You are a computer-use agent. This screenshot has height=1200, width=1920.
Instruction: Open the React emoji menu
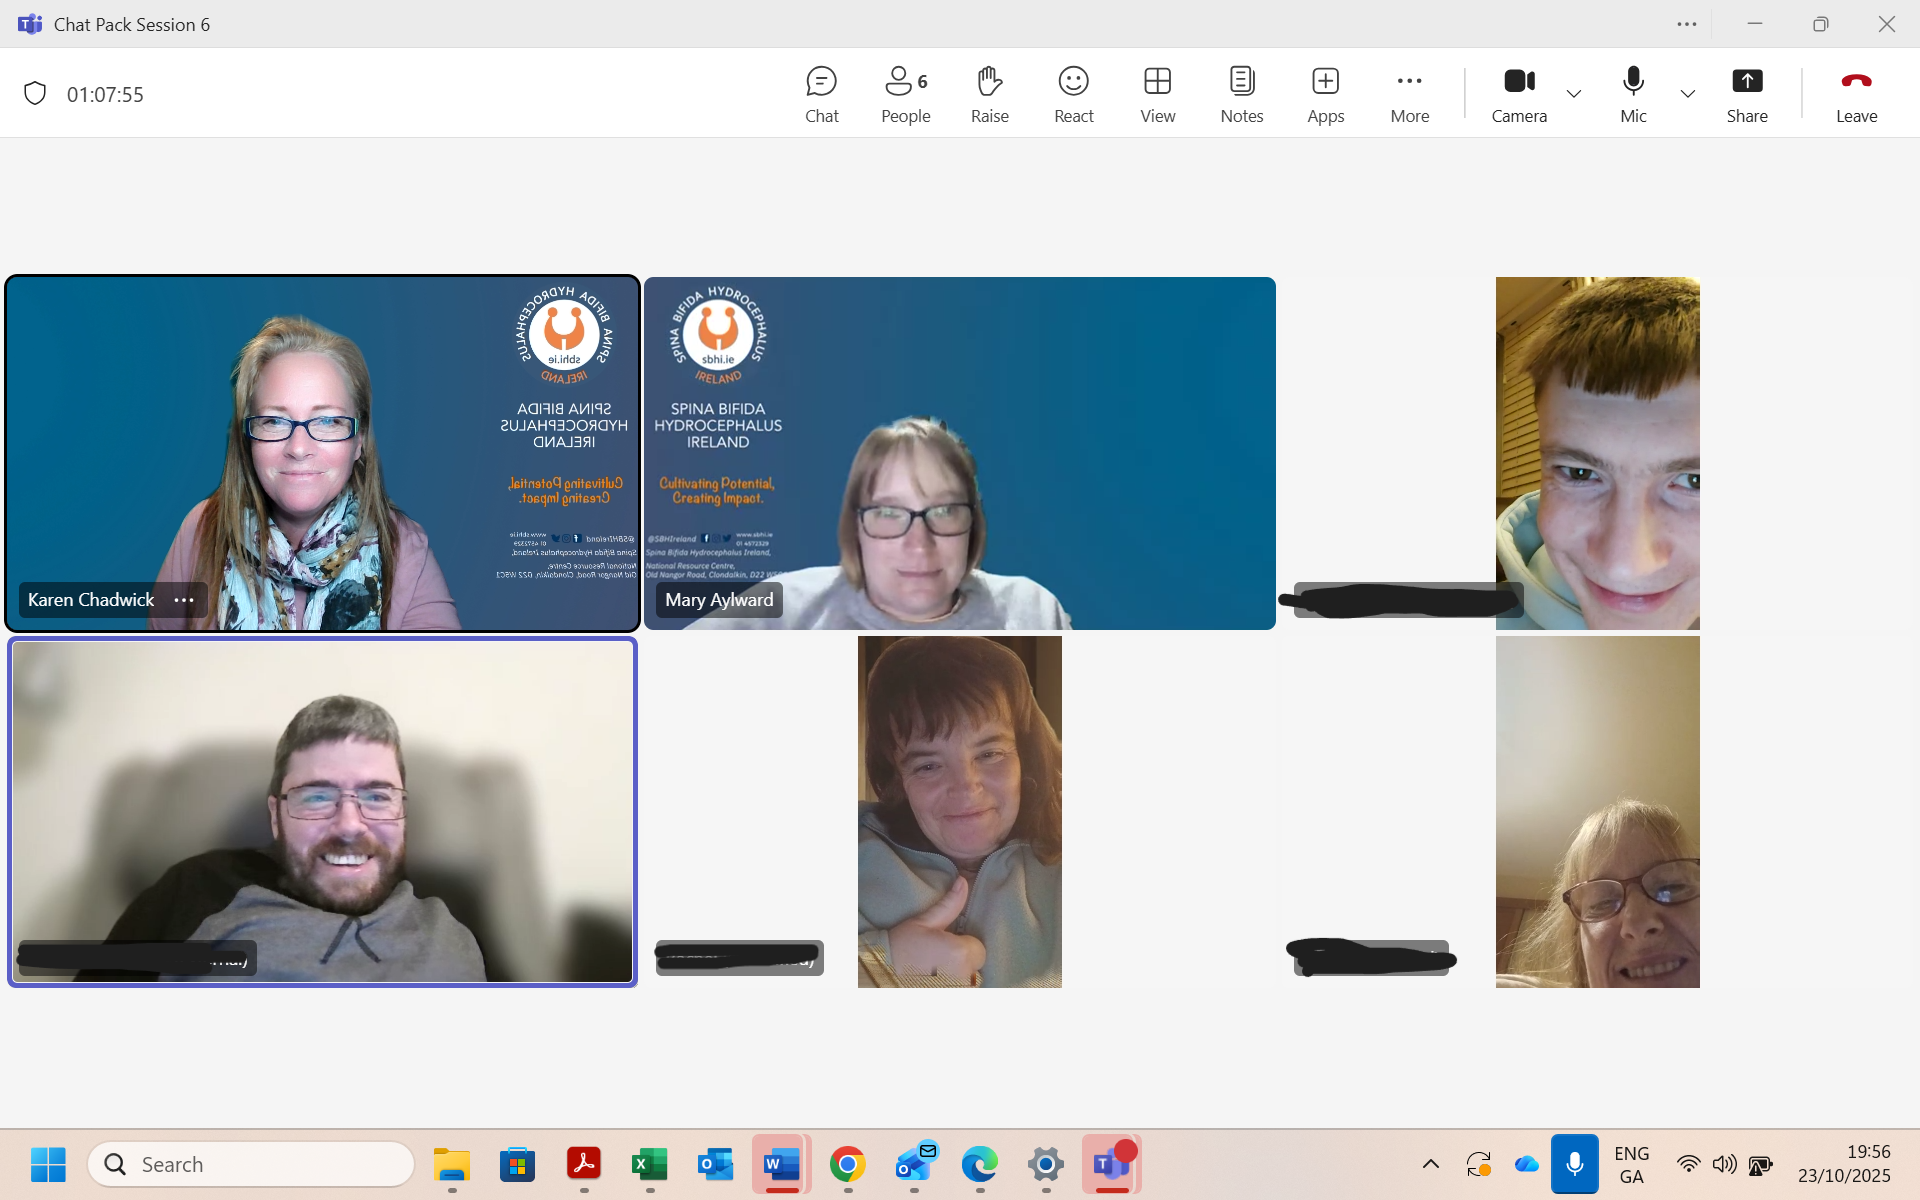coord(1073,94)
